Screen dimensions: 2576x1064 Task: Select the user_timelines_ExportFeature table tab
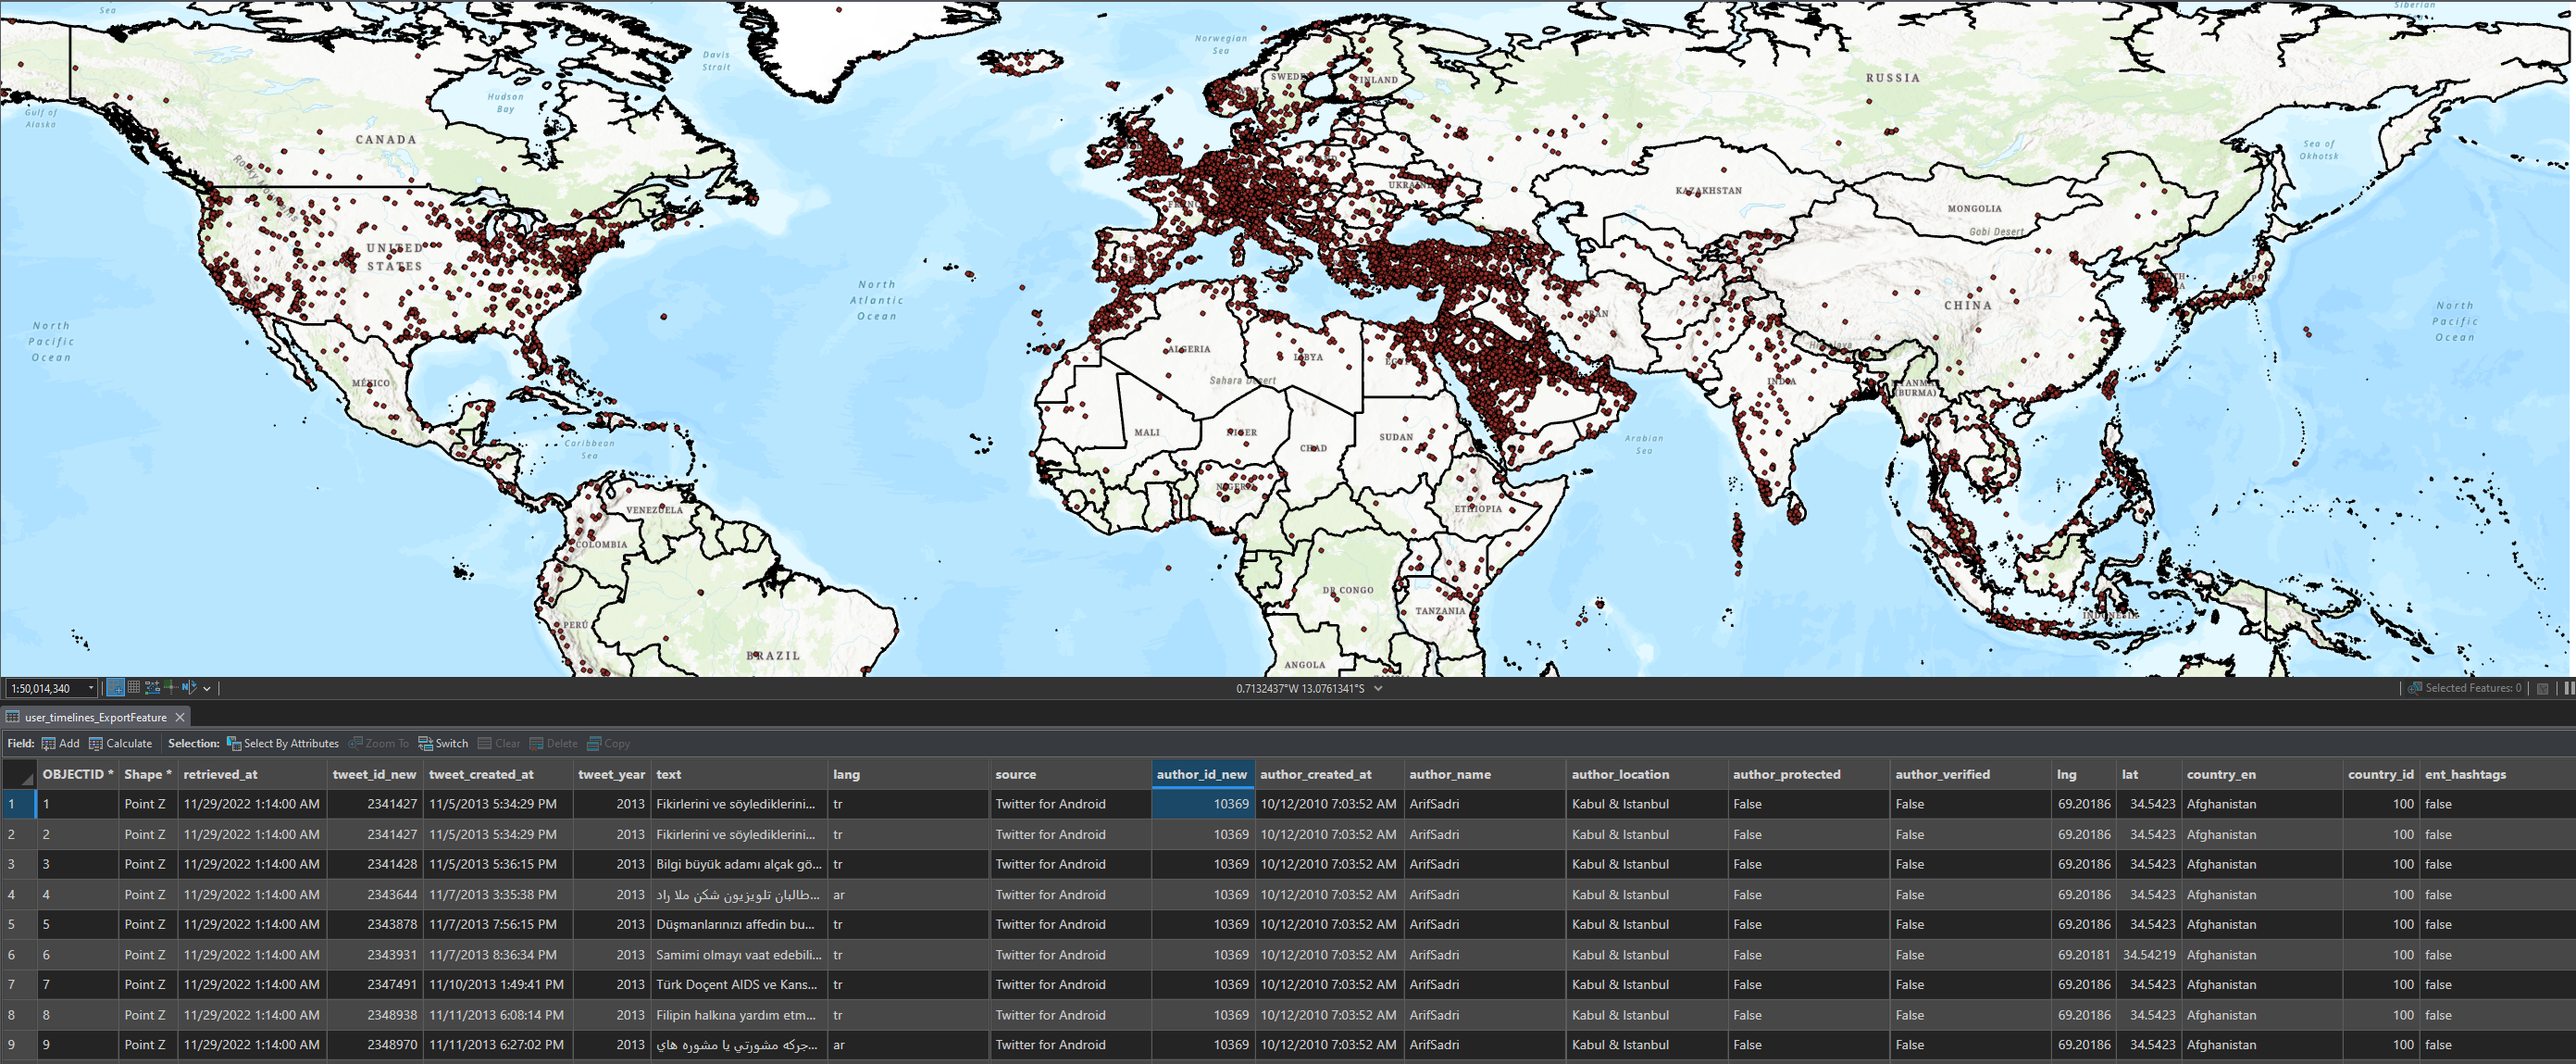(x=95, y=717)
